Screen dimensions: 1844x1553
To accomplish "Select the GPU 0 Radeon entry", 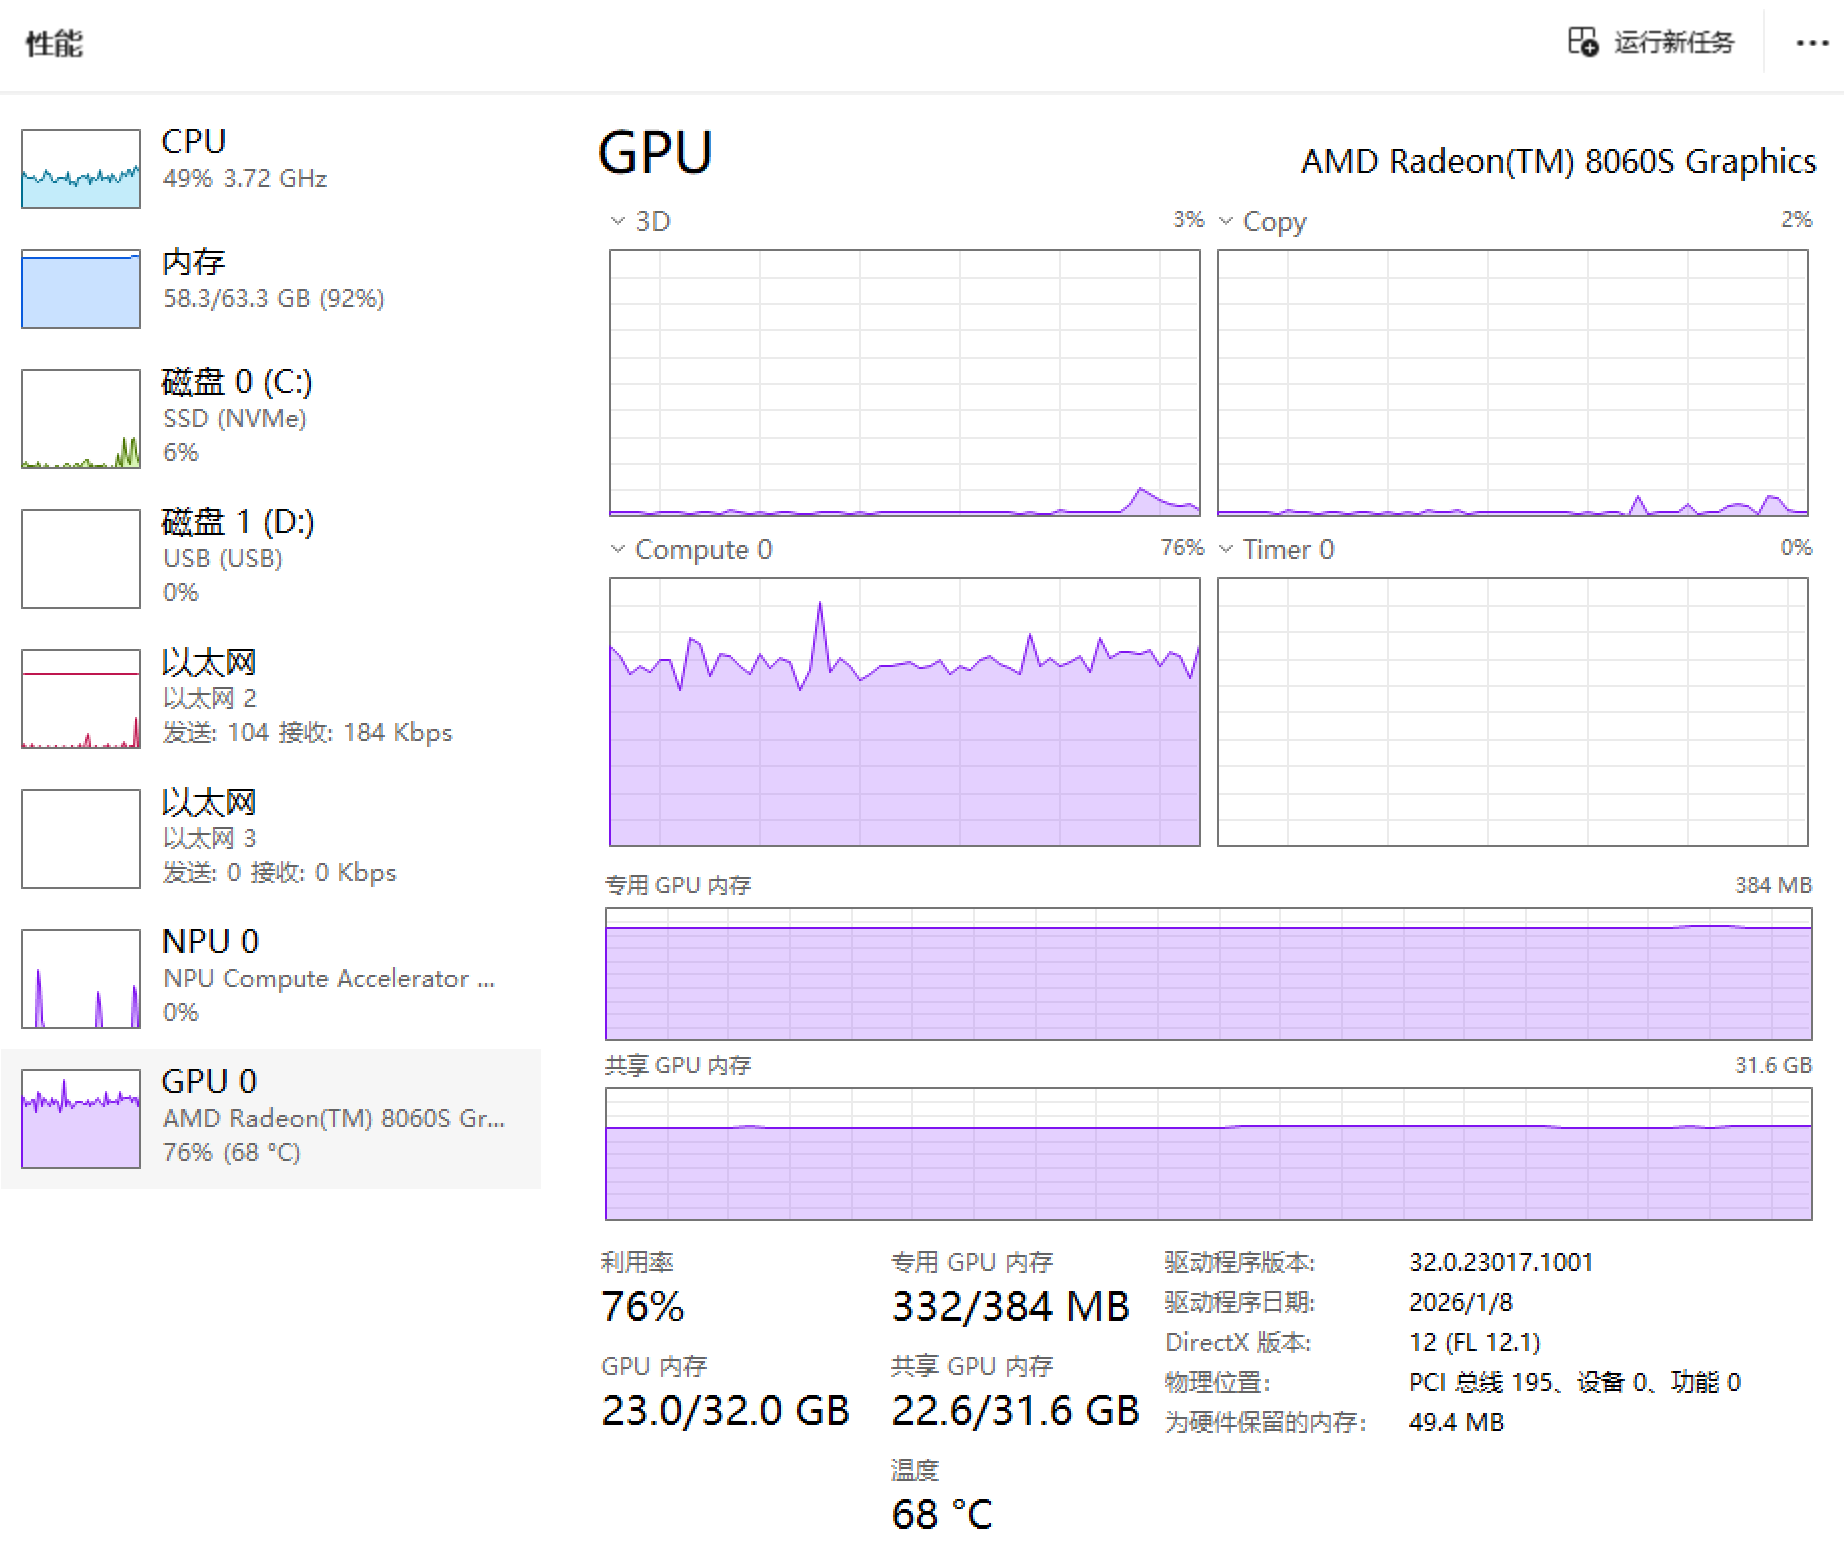I will point(270,1115).
